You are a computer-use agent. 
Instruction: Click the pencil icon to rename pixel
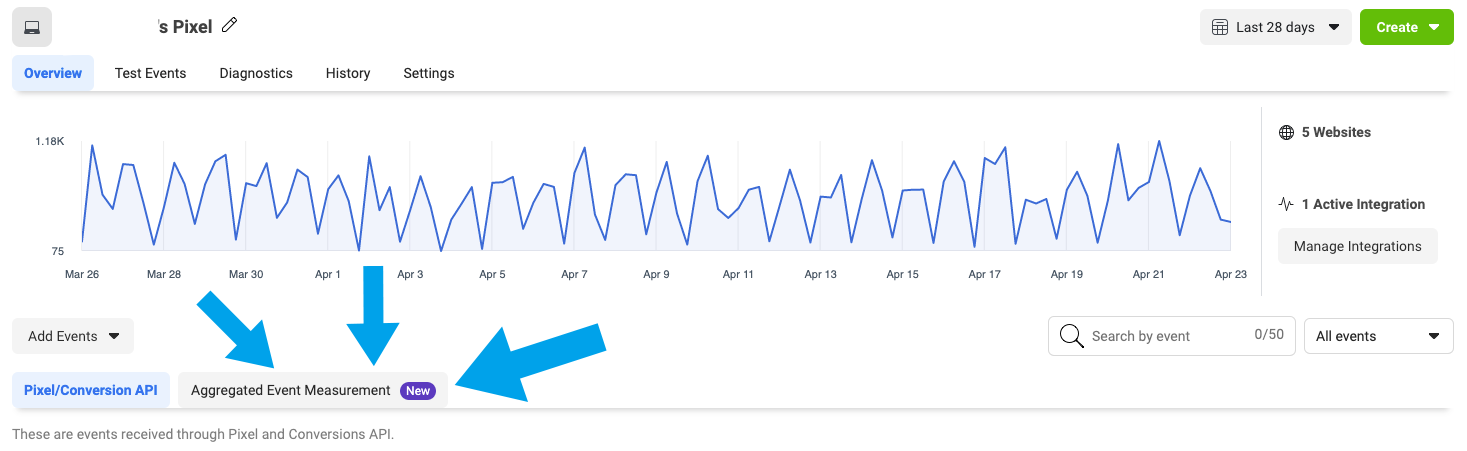click(230, 26)
